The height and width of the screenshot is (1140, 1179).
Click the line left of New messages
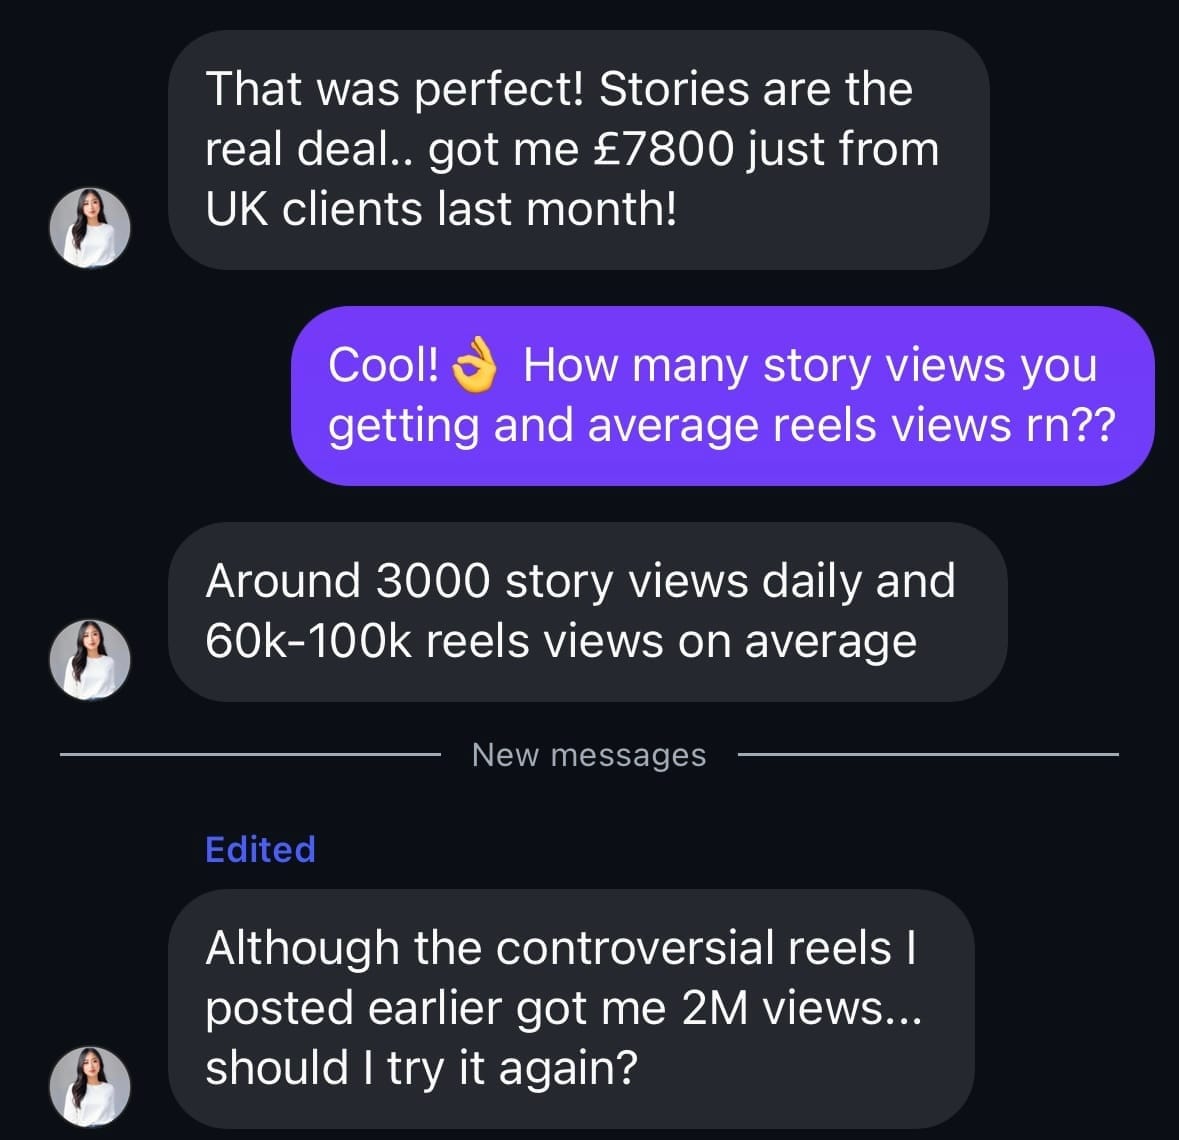click(x=250, y=755)
